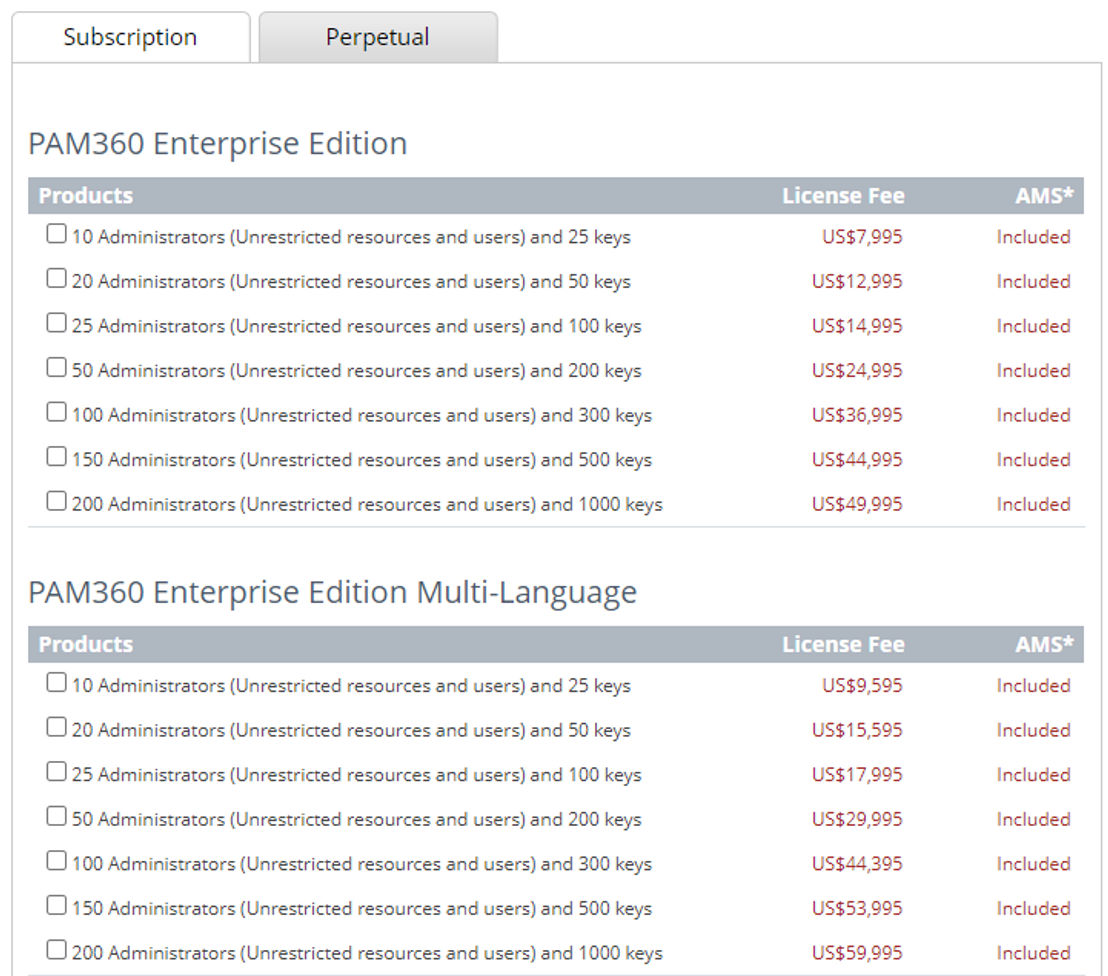Click Products header in Multi-Language table

[x=86, y=645]
